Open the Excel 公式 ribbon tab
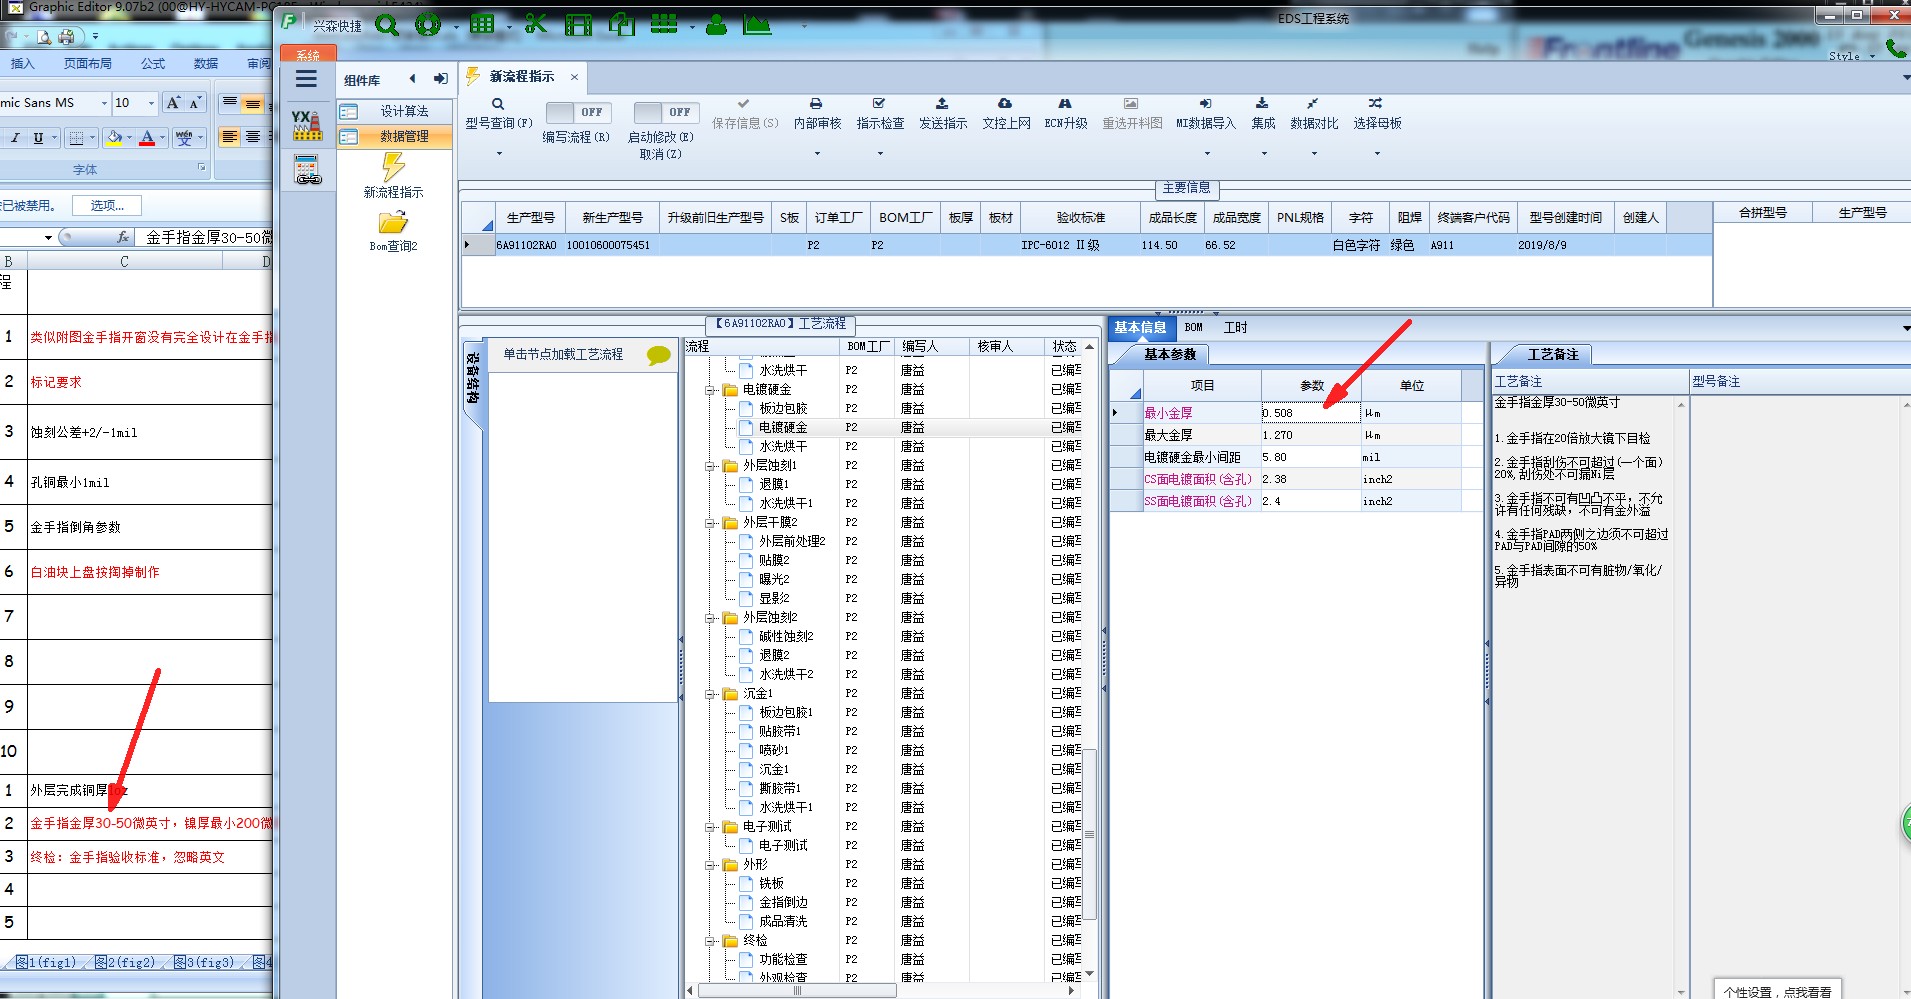This screenshot has height=999, width=1911. tap(153, 63)
